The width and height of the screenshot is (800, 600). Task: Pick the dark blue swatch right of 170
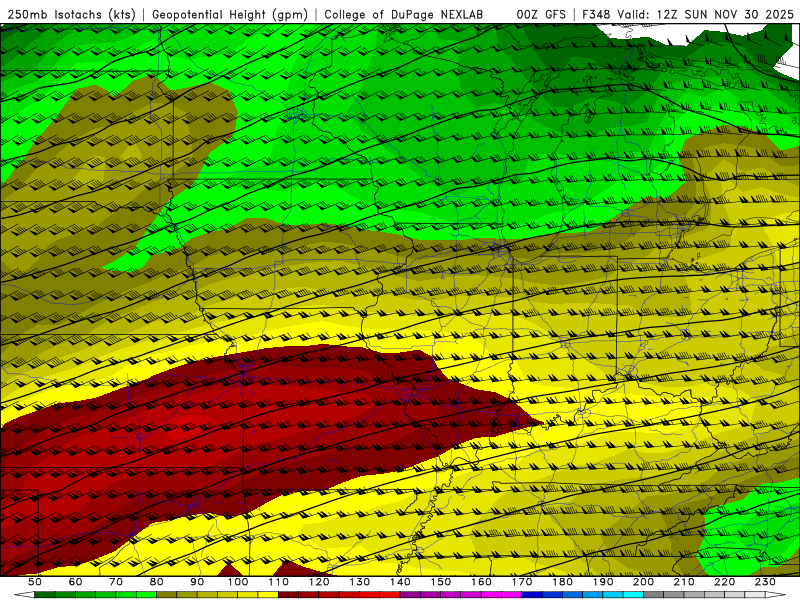(x=532, y=594)
